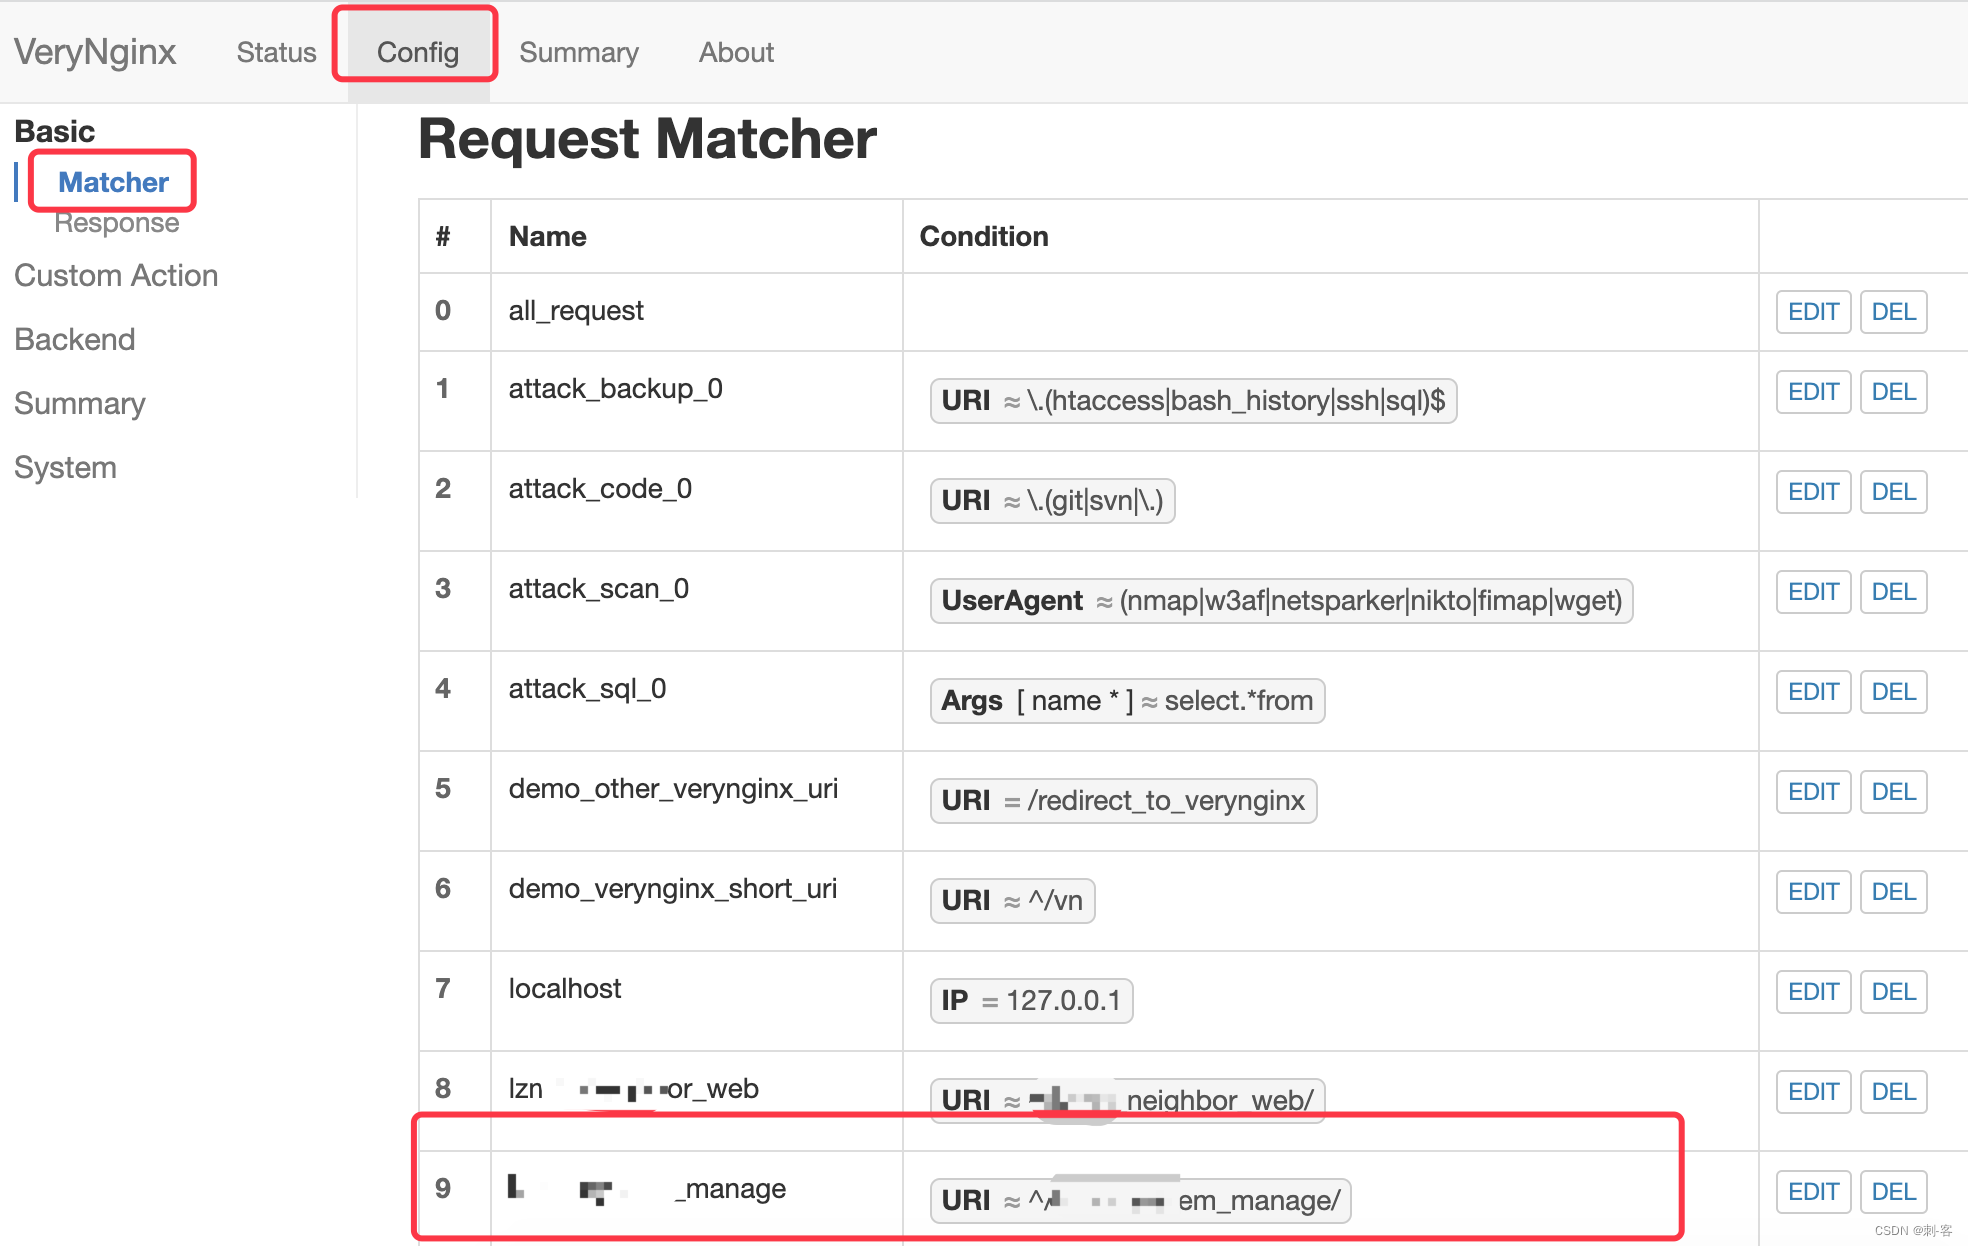Image resolution: width=1968 pixels, height=1246 pixels.
Task: Click the VeryNginx brand logo
Action: tap(95, 52)
